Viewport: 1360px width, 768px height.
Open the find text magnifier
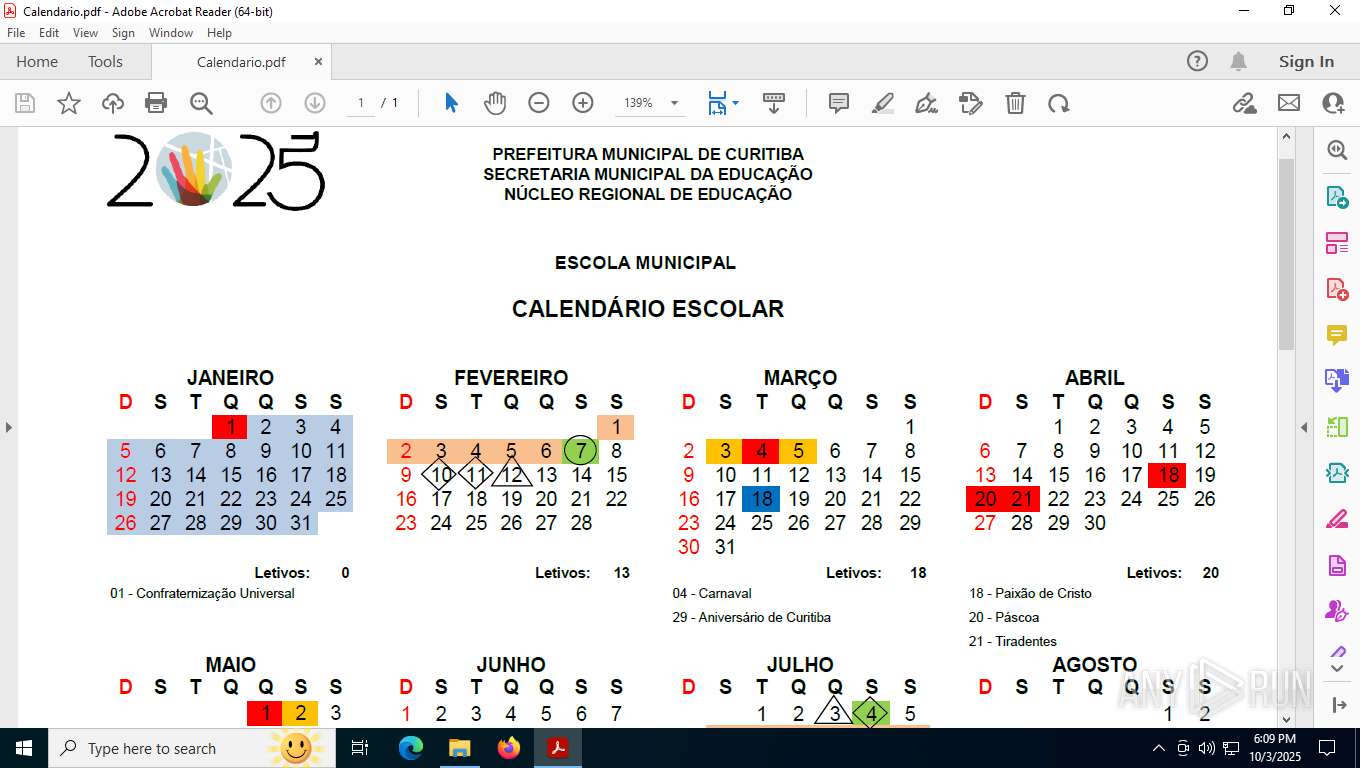tap(201, 103)
